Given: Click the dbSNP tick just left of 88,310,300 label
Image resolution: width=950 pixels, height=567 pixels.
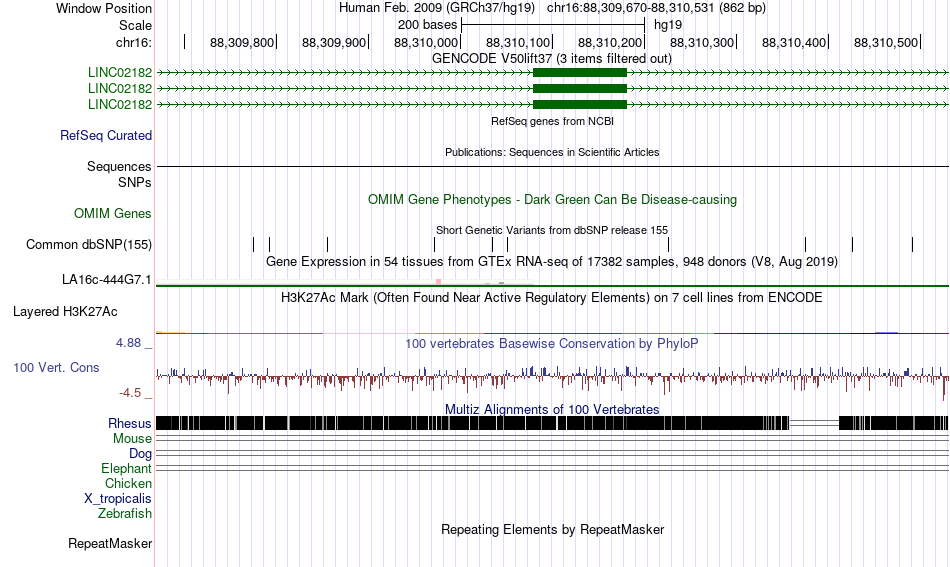Looking at the screenshot, I should [669, 245].
